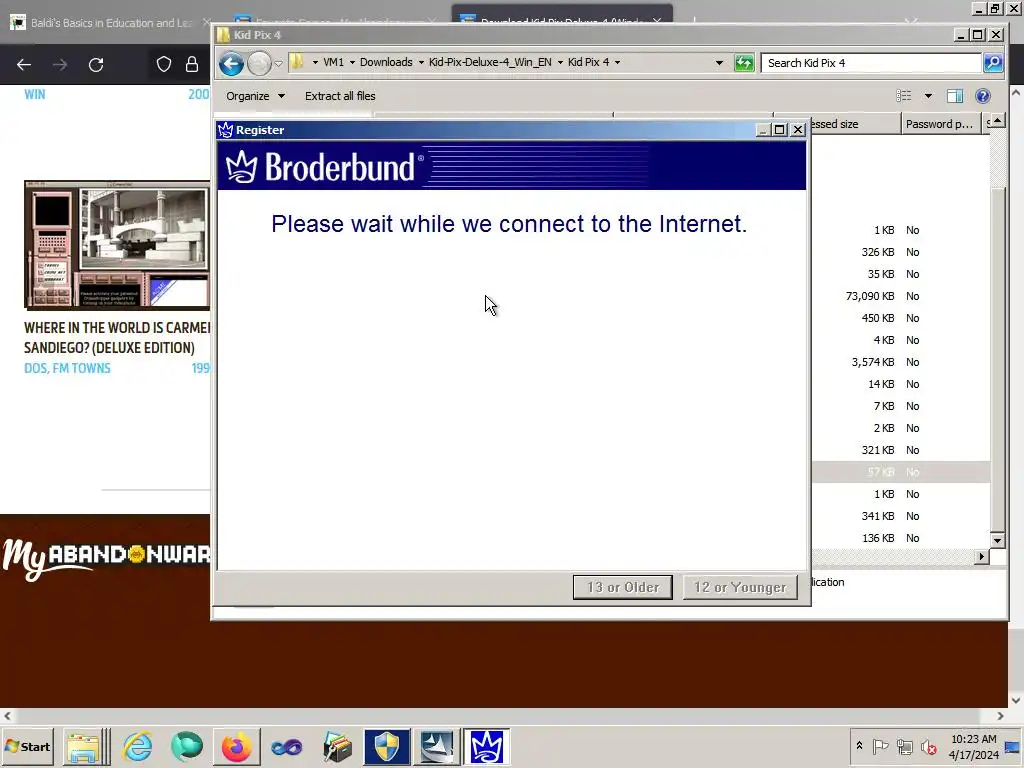The height and width of the screenshot is (768, 1024).
Task: Click the Action Center flag tray icon
Action: tap(880, 746)
